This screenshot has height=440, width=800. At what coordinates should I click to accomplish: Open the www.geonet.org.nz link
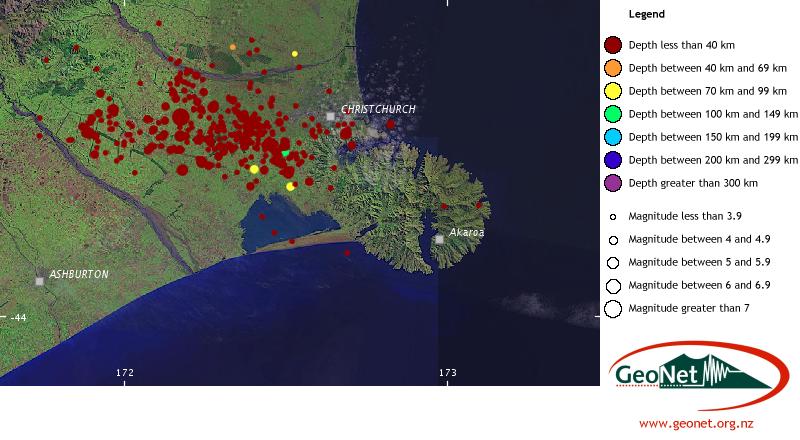tap(696, 424)
